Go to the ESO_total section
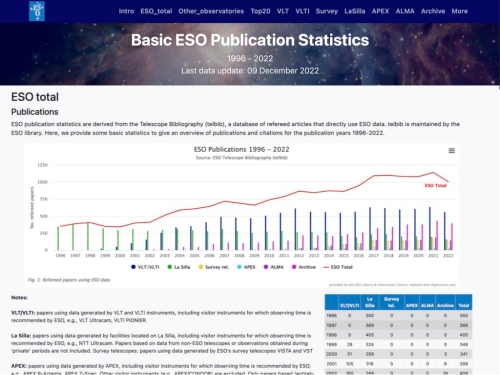The height and width of the screenshot is (375, 500). click(156, 11)
